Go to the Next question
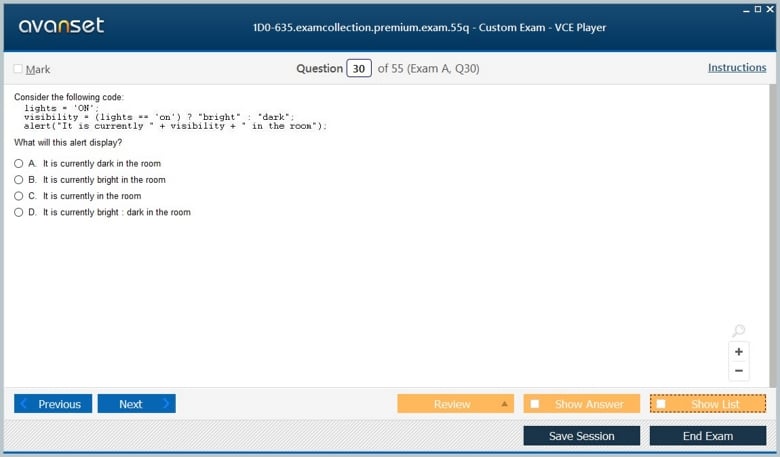This screenshot has width=780, height=457. click(x=136, y=404)
